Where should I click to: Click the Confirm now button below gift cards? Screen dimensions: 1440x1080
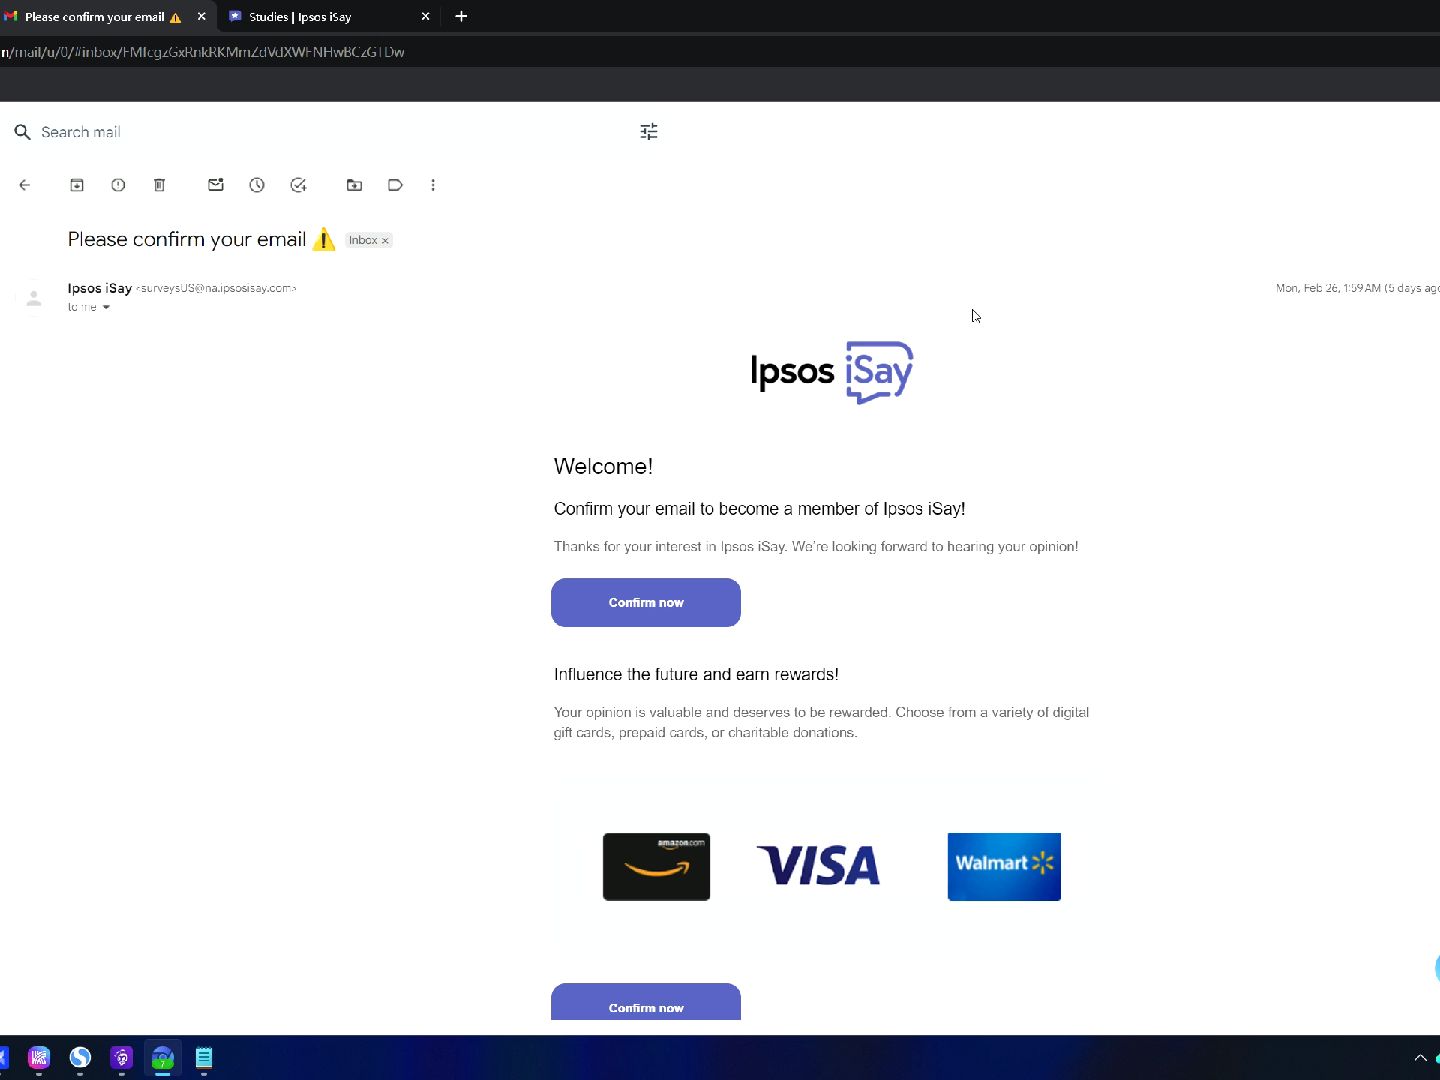[x=646, y=1002]
